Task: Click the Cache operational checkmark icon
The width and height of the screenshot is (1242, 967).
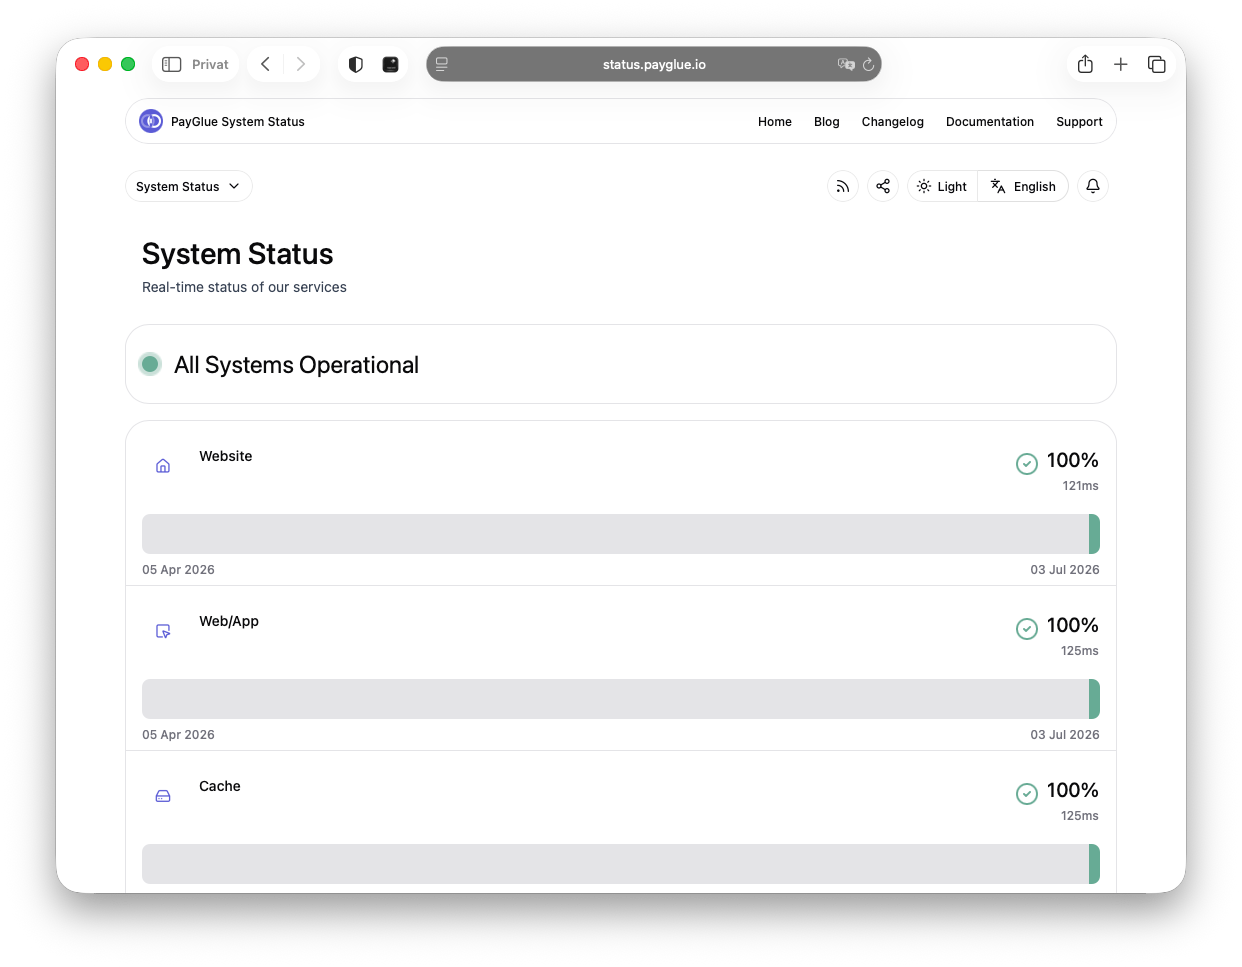Action: (x=1027, y=794)
